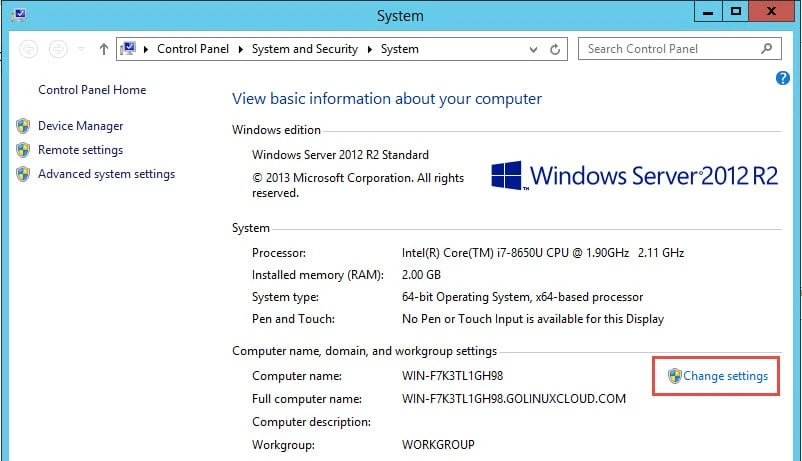Image resolution: width=802 pixels, height=461 pixels.
Task: Select full computer name WIN-F7K3TL1GH98.GOLINUXCLOUD.COM
Action: [x=514, y=399]
